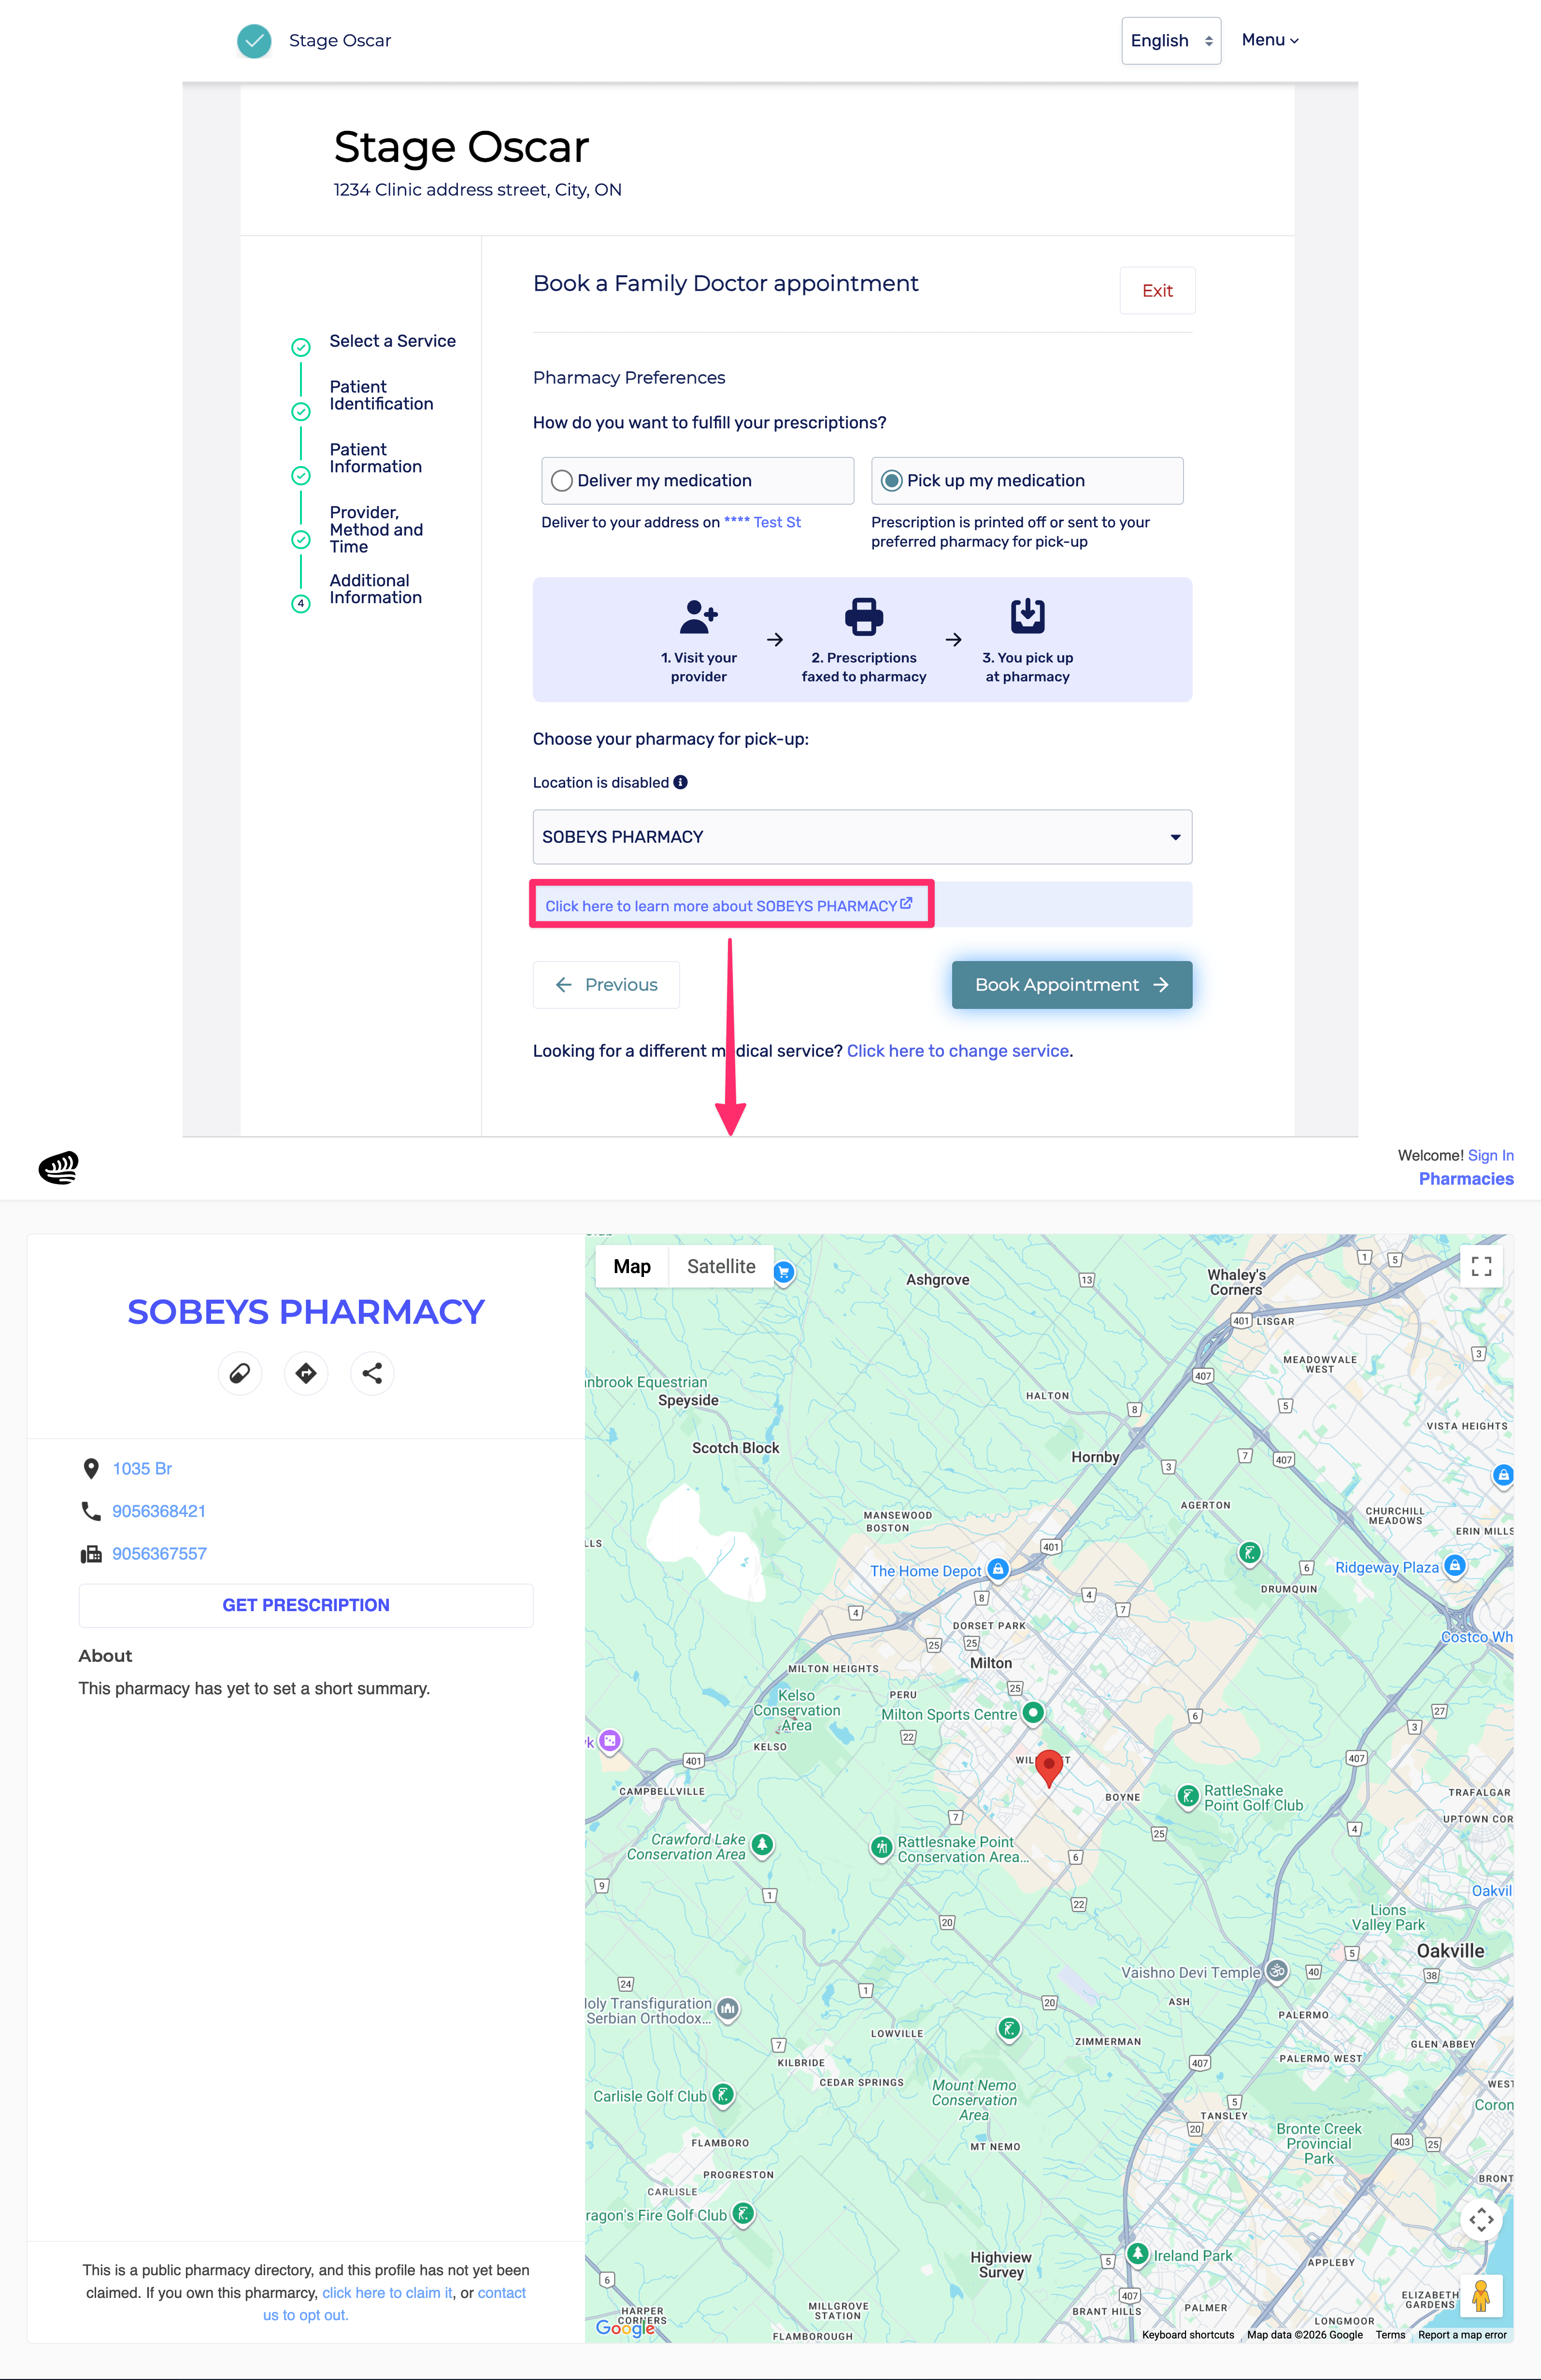Expand the Menu dropdown
This screenshot has width=1541, height=2380.
click(x=1269, y=40)
